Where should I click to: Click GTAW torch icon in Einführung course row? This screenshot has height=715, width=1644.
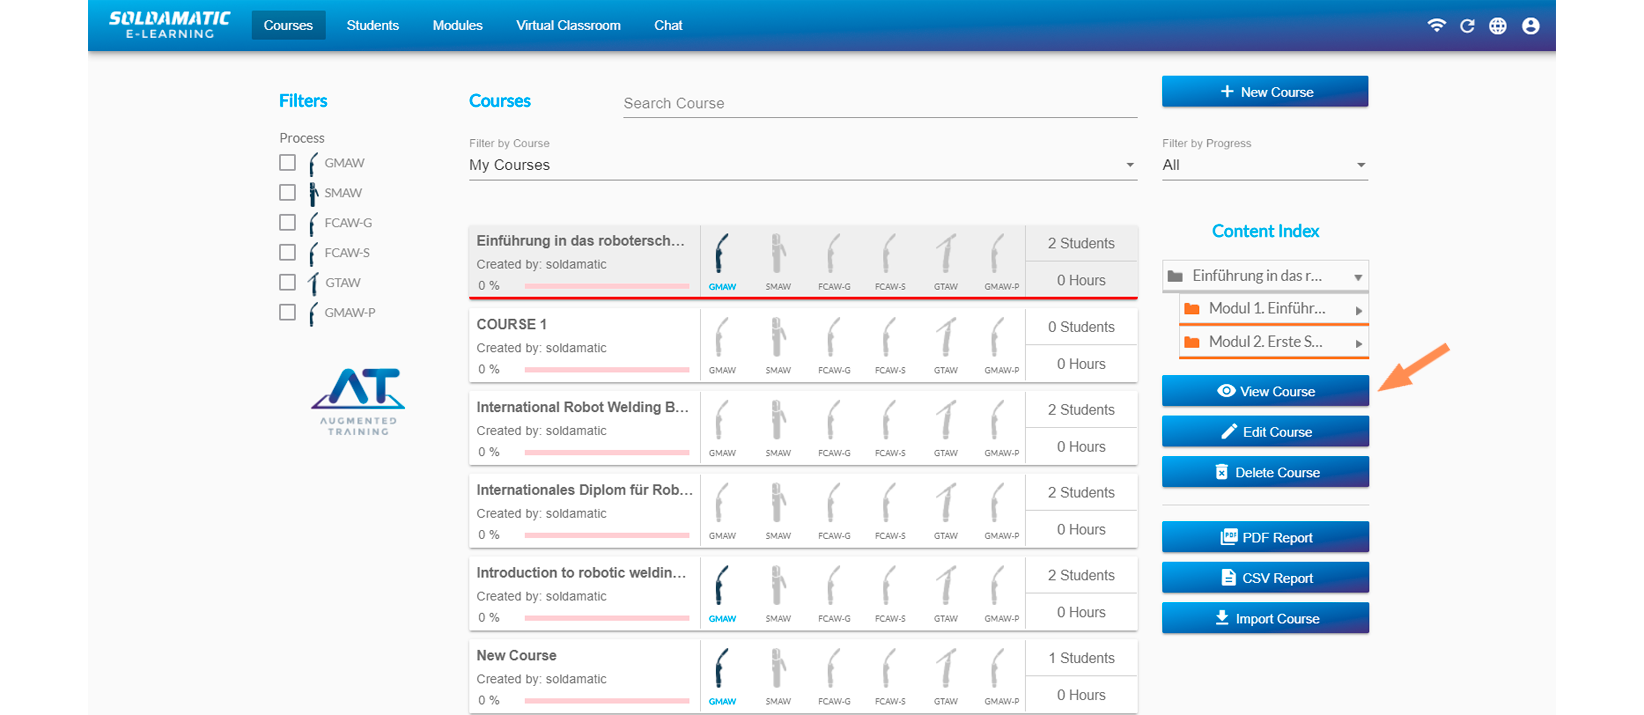[x=945, y=256]
